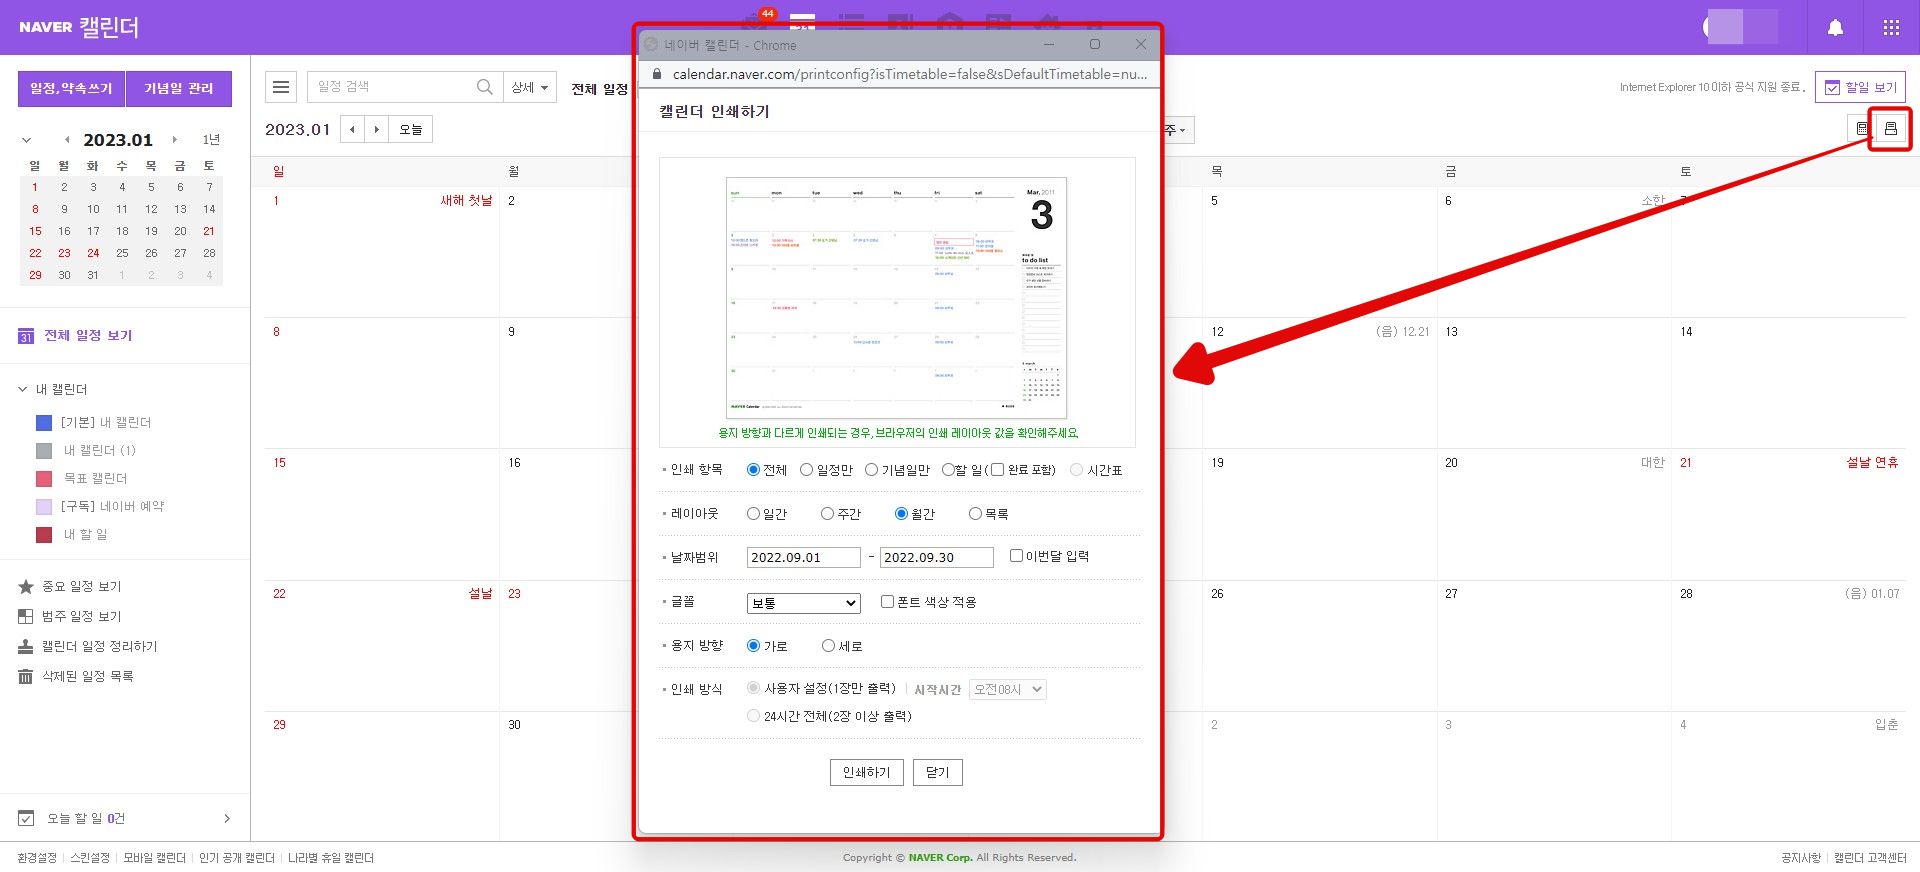The width and height of the screenshot is (1920, 872).
Task: Select 전체 print item radio
Action: click(754, 470)
